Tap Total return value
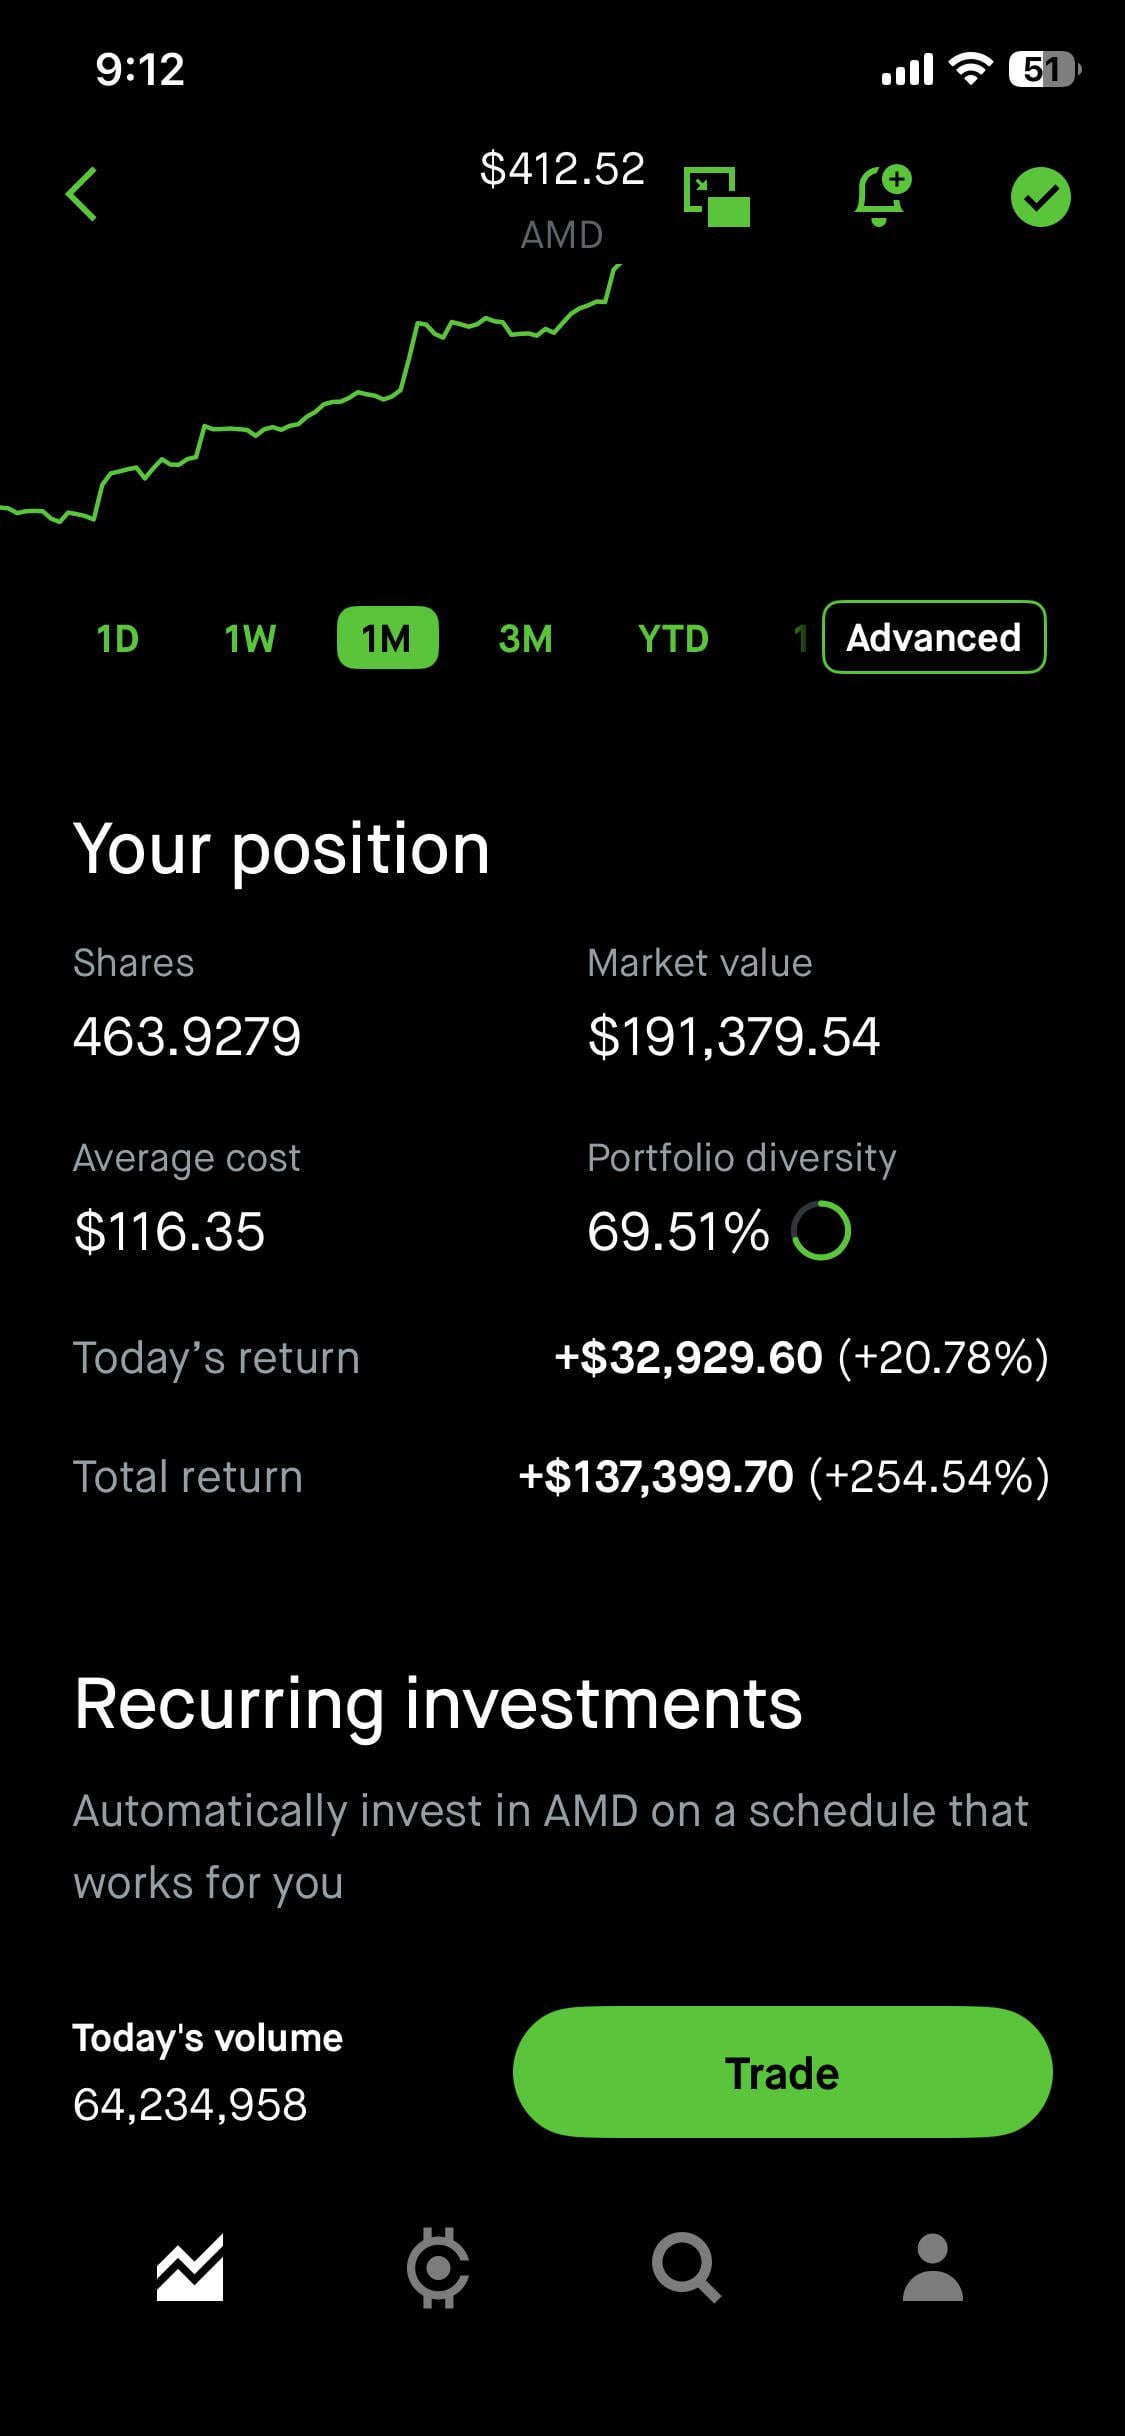Screen dimensions: 1125x2436 point(784,1477)
